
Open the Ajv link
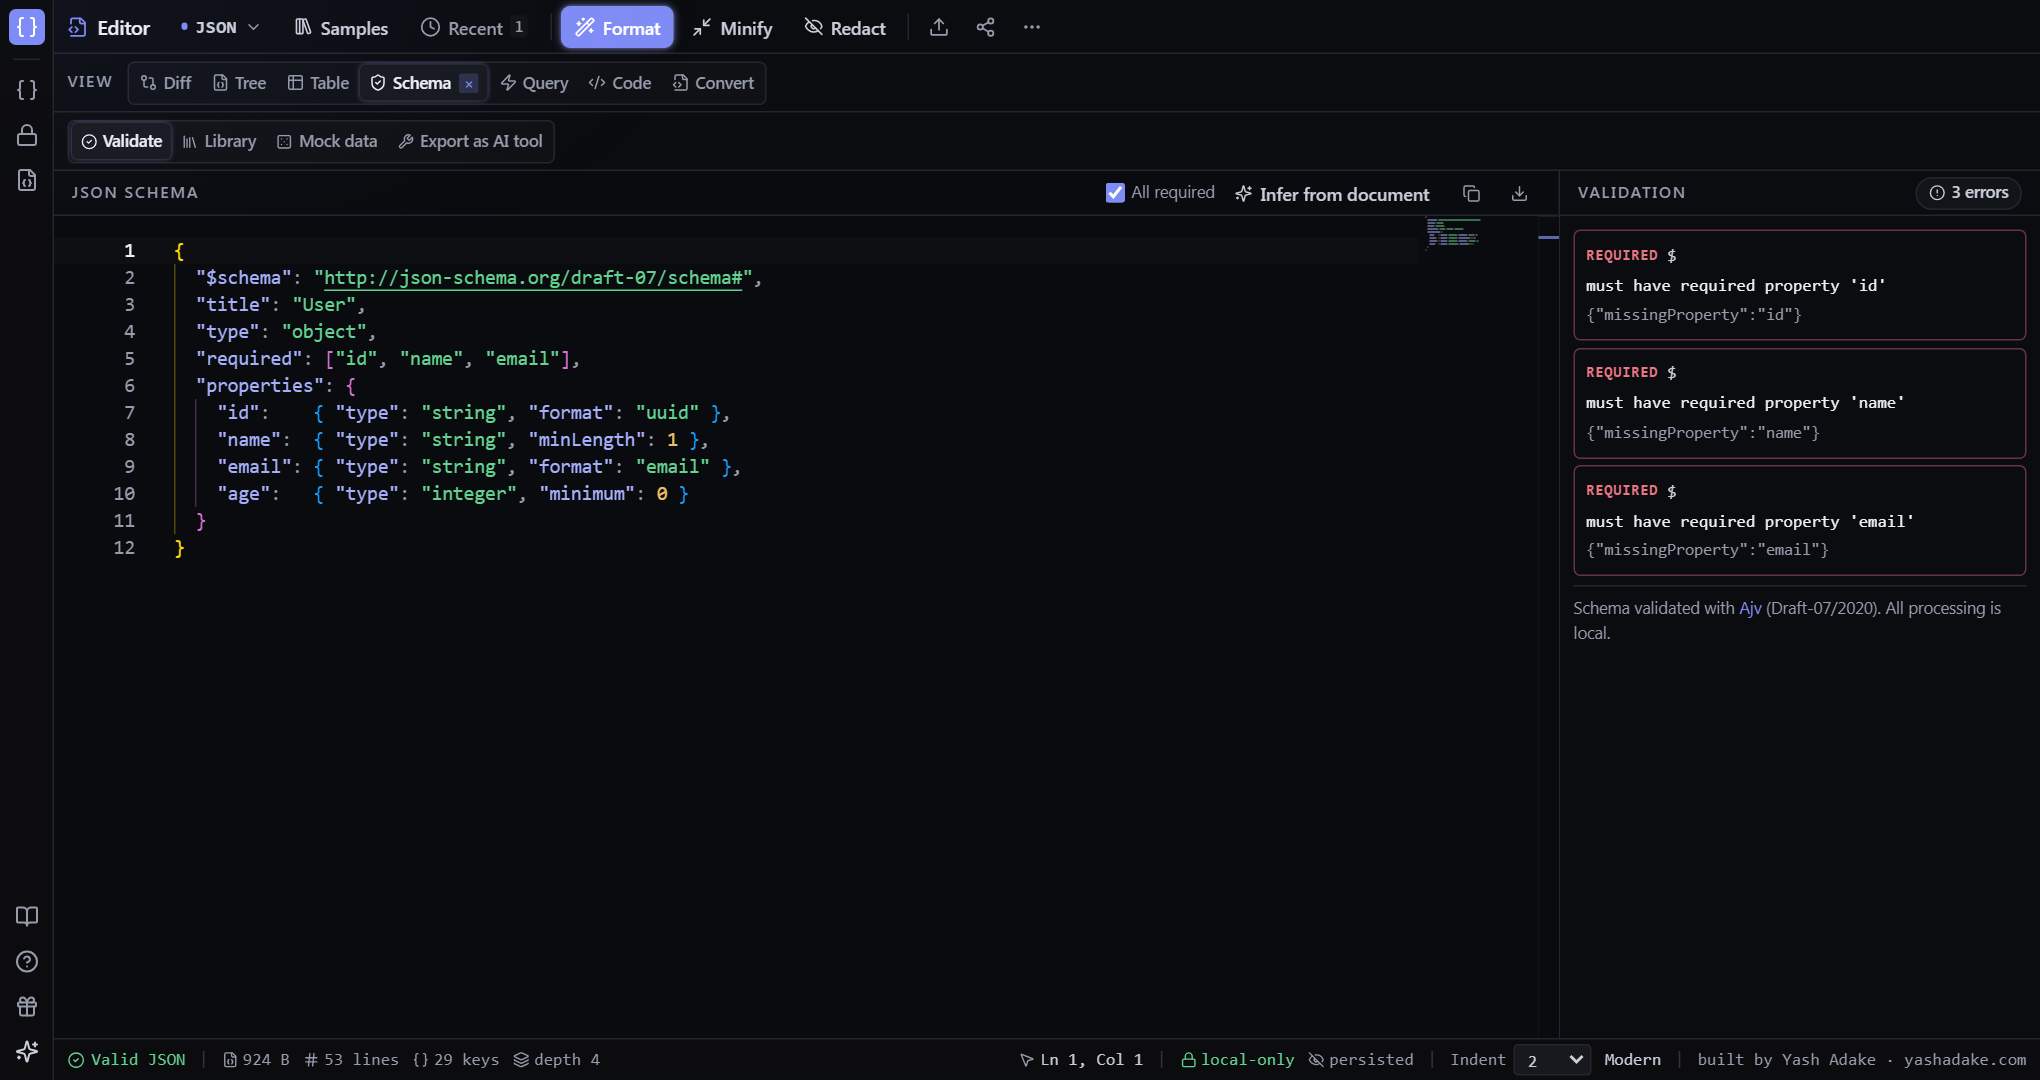1750,608
